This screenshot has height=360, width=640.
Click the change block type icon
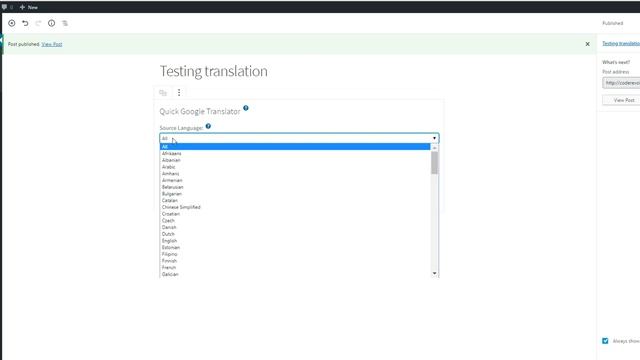pos(163,93)
